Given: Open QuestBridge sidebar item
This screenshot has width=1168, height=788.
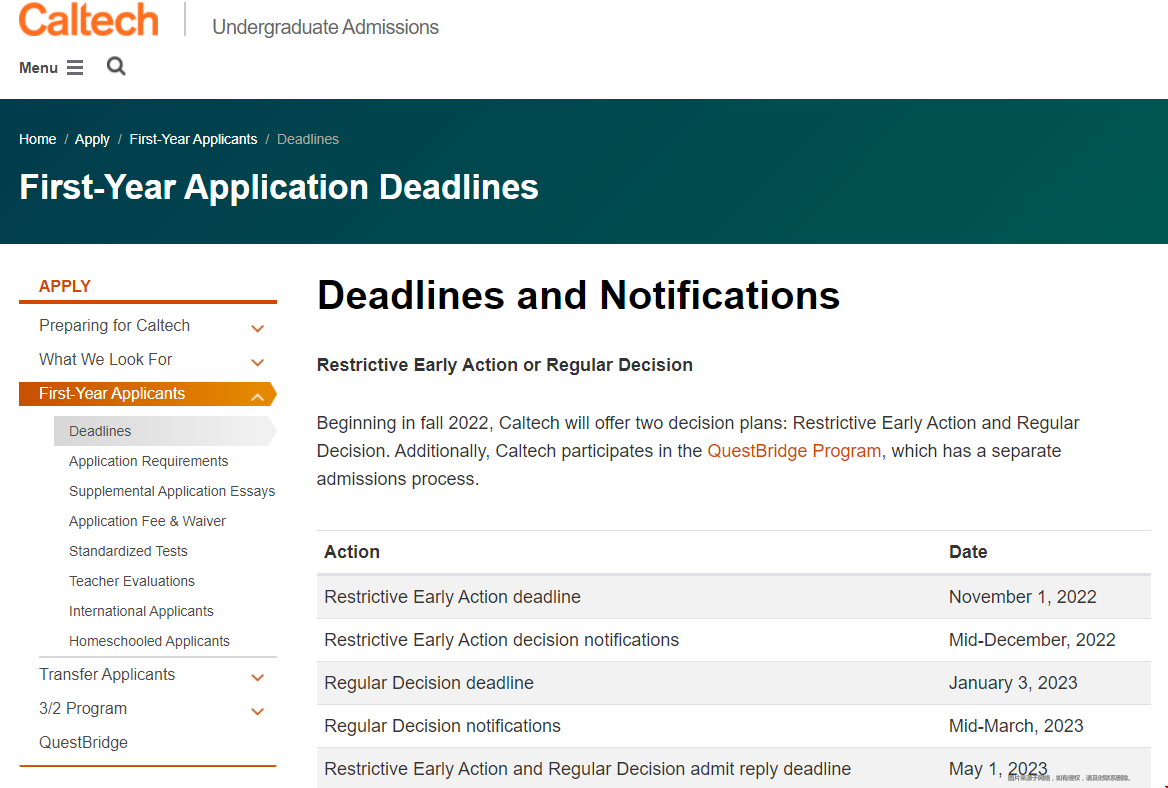Looking at the screenshot, I should pyautogui.click(x=83, y=743).
